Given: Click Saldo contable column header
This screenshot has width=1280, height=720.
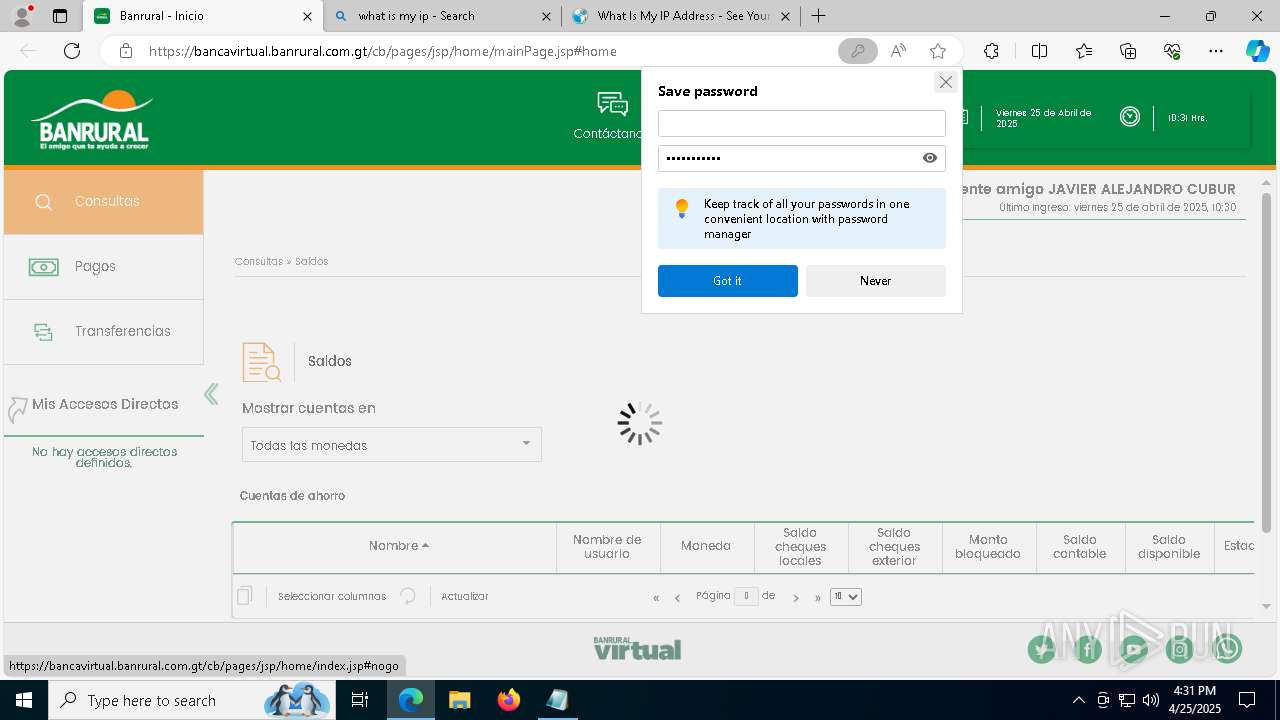Looking at the screenshot, I should (1080, 547).
